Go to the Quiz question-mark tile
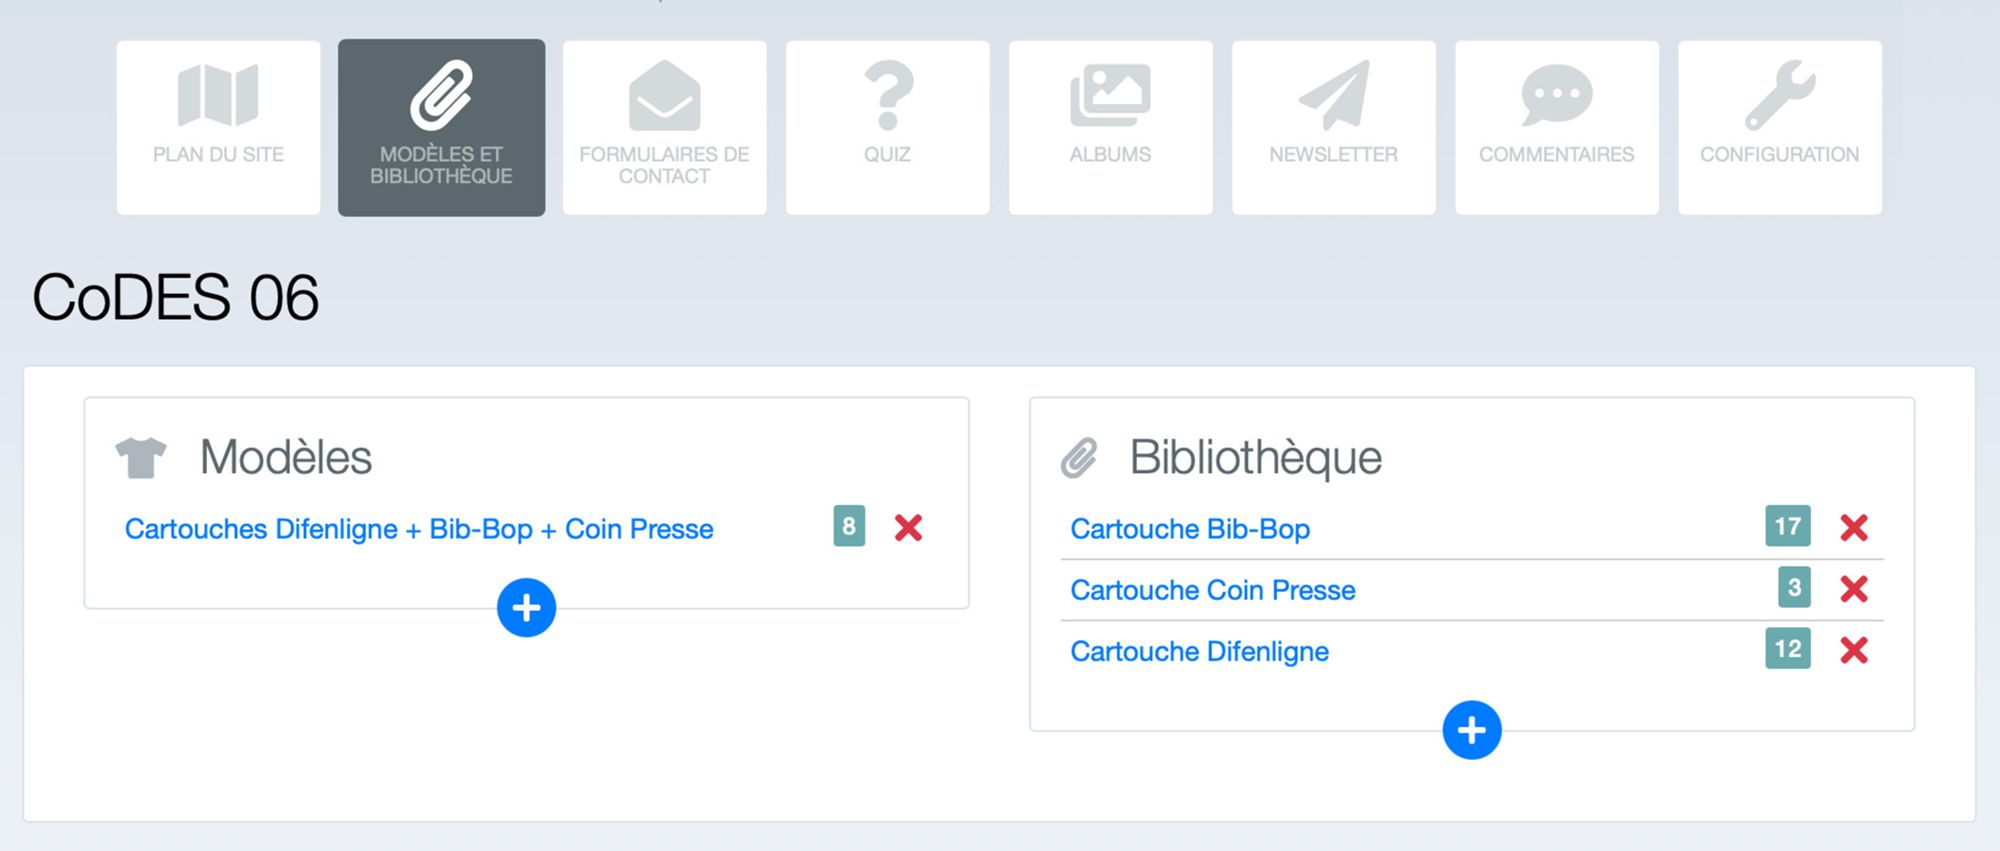 tap(887, 127)
